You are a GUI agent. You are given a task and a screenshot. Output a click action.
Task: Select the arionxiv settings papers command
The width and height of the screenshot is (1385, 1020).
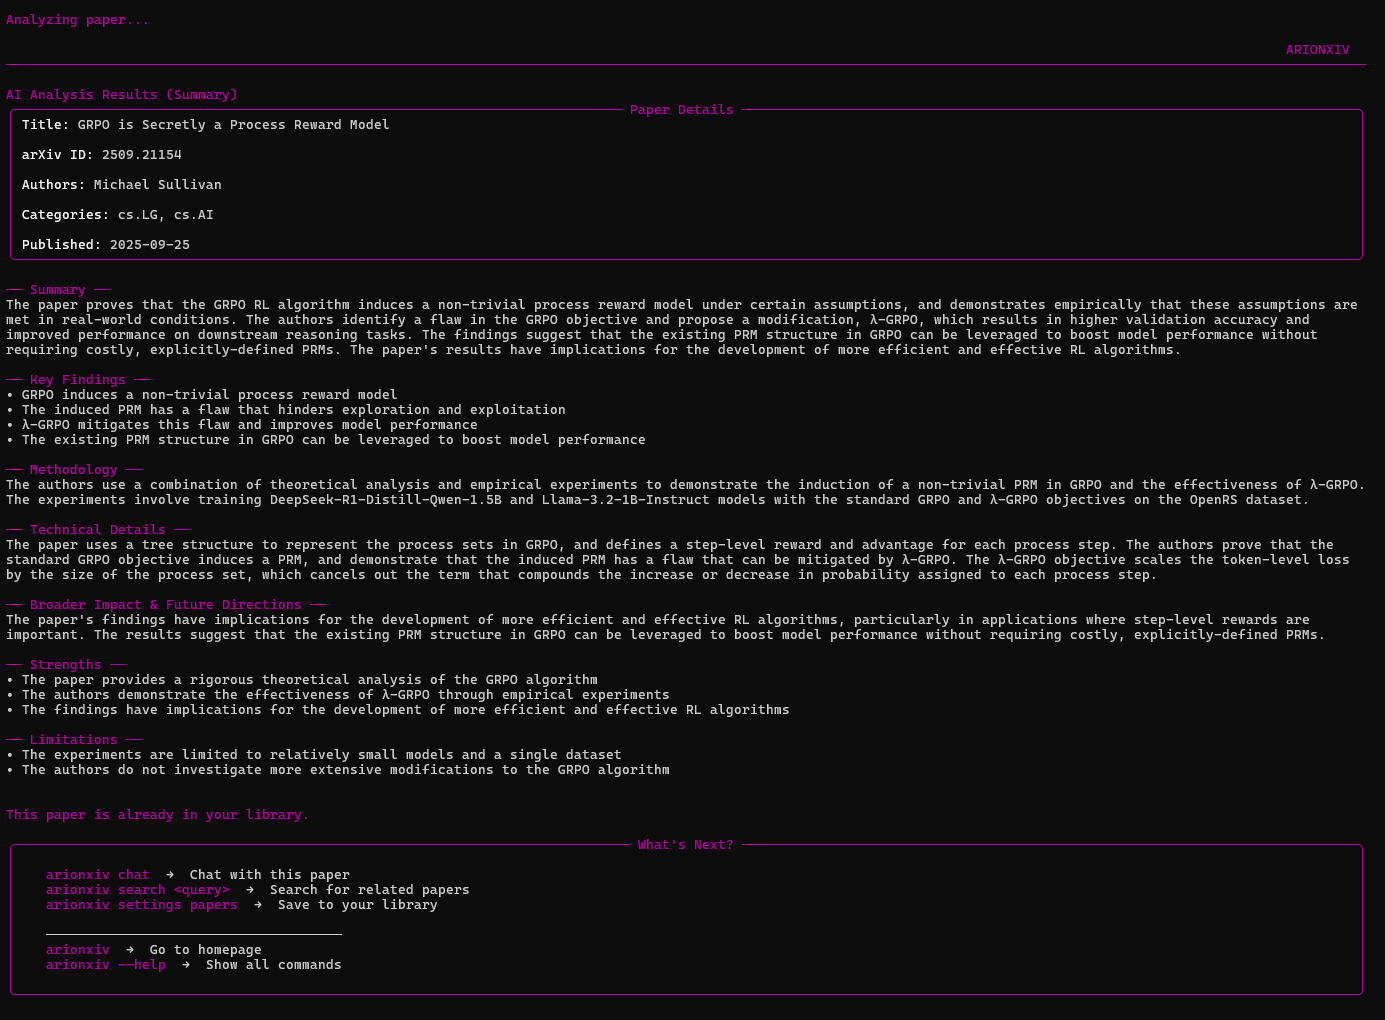(141, 905)
